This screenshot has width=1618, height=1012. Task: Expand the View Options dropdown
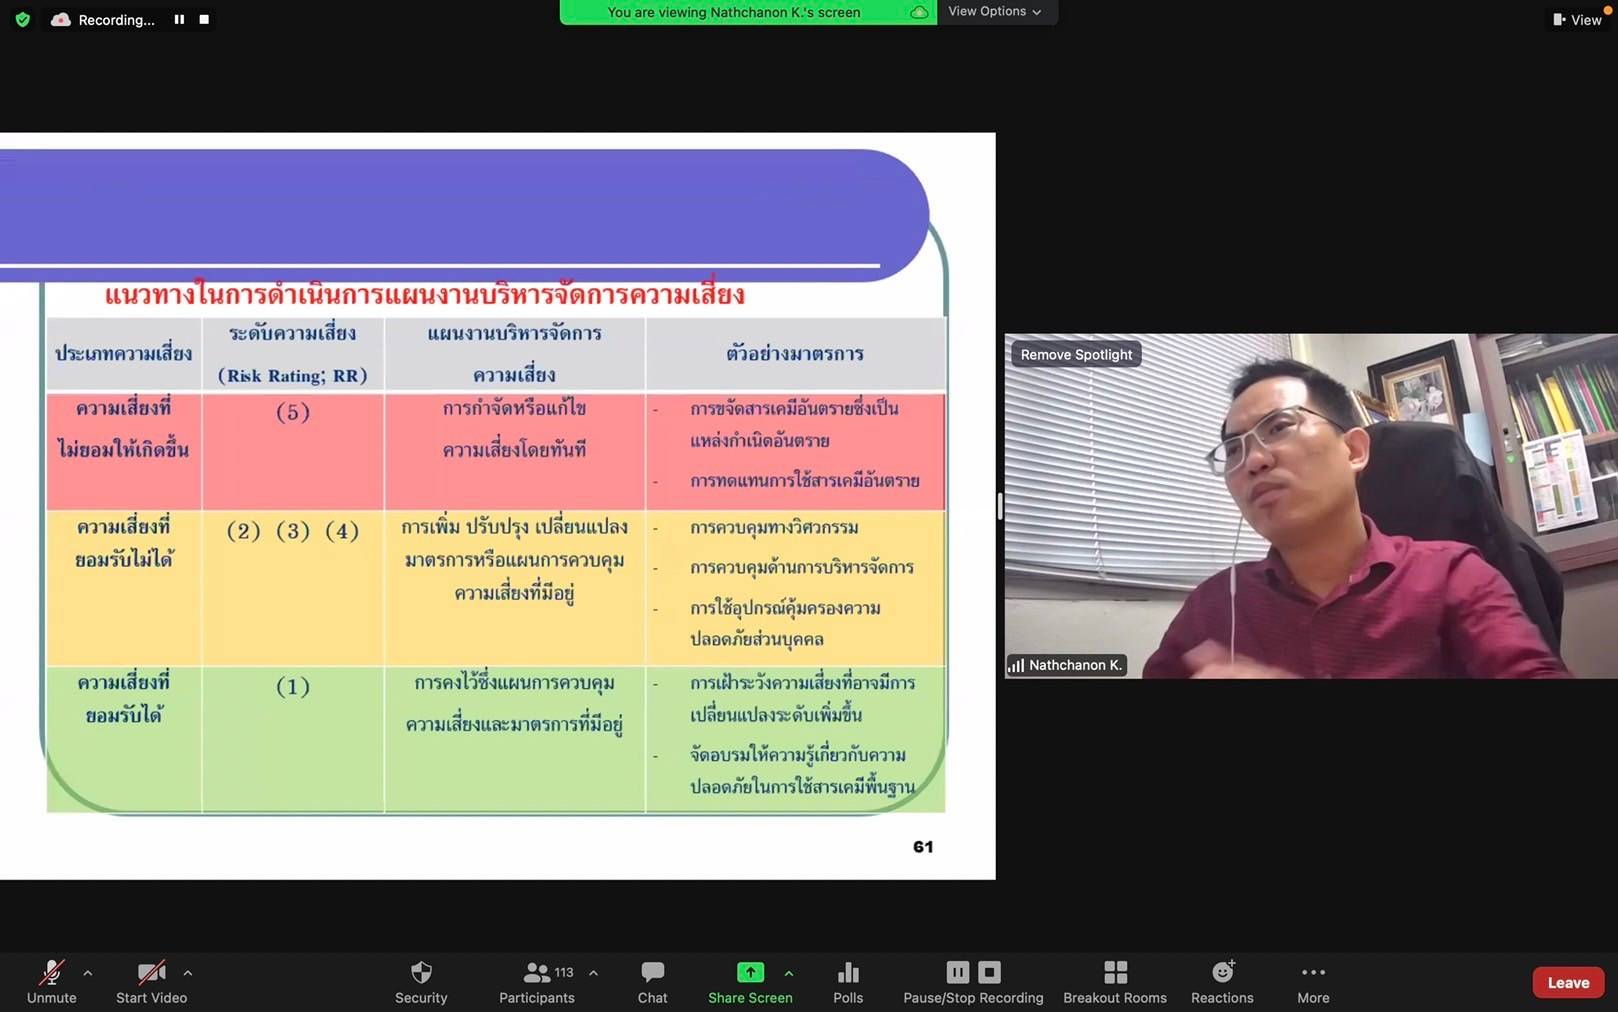pyautogui.click(x=995, y=12)
